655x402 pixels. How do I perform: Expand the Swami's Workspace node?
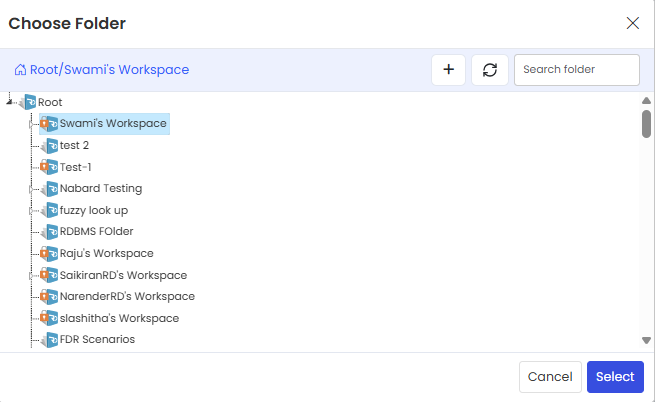pos(31,124)
